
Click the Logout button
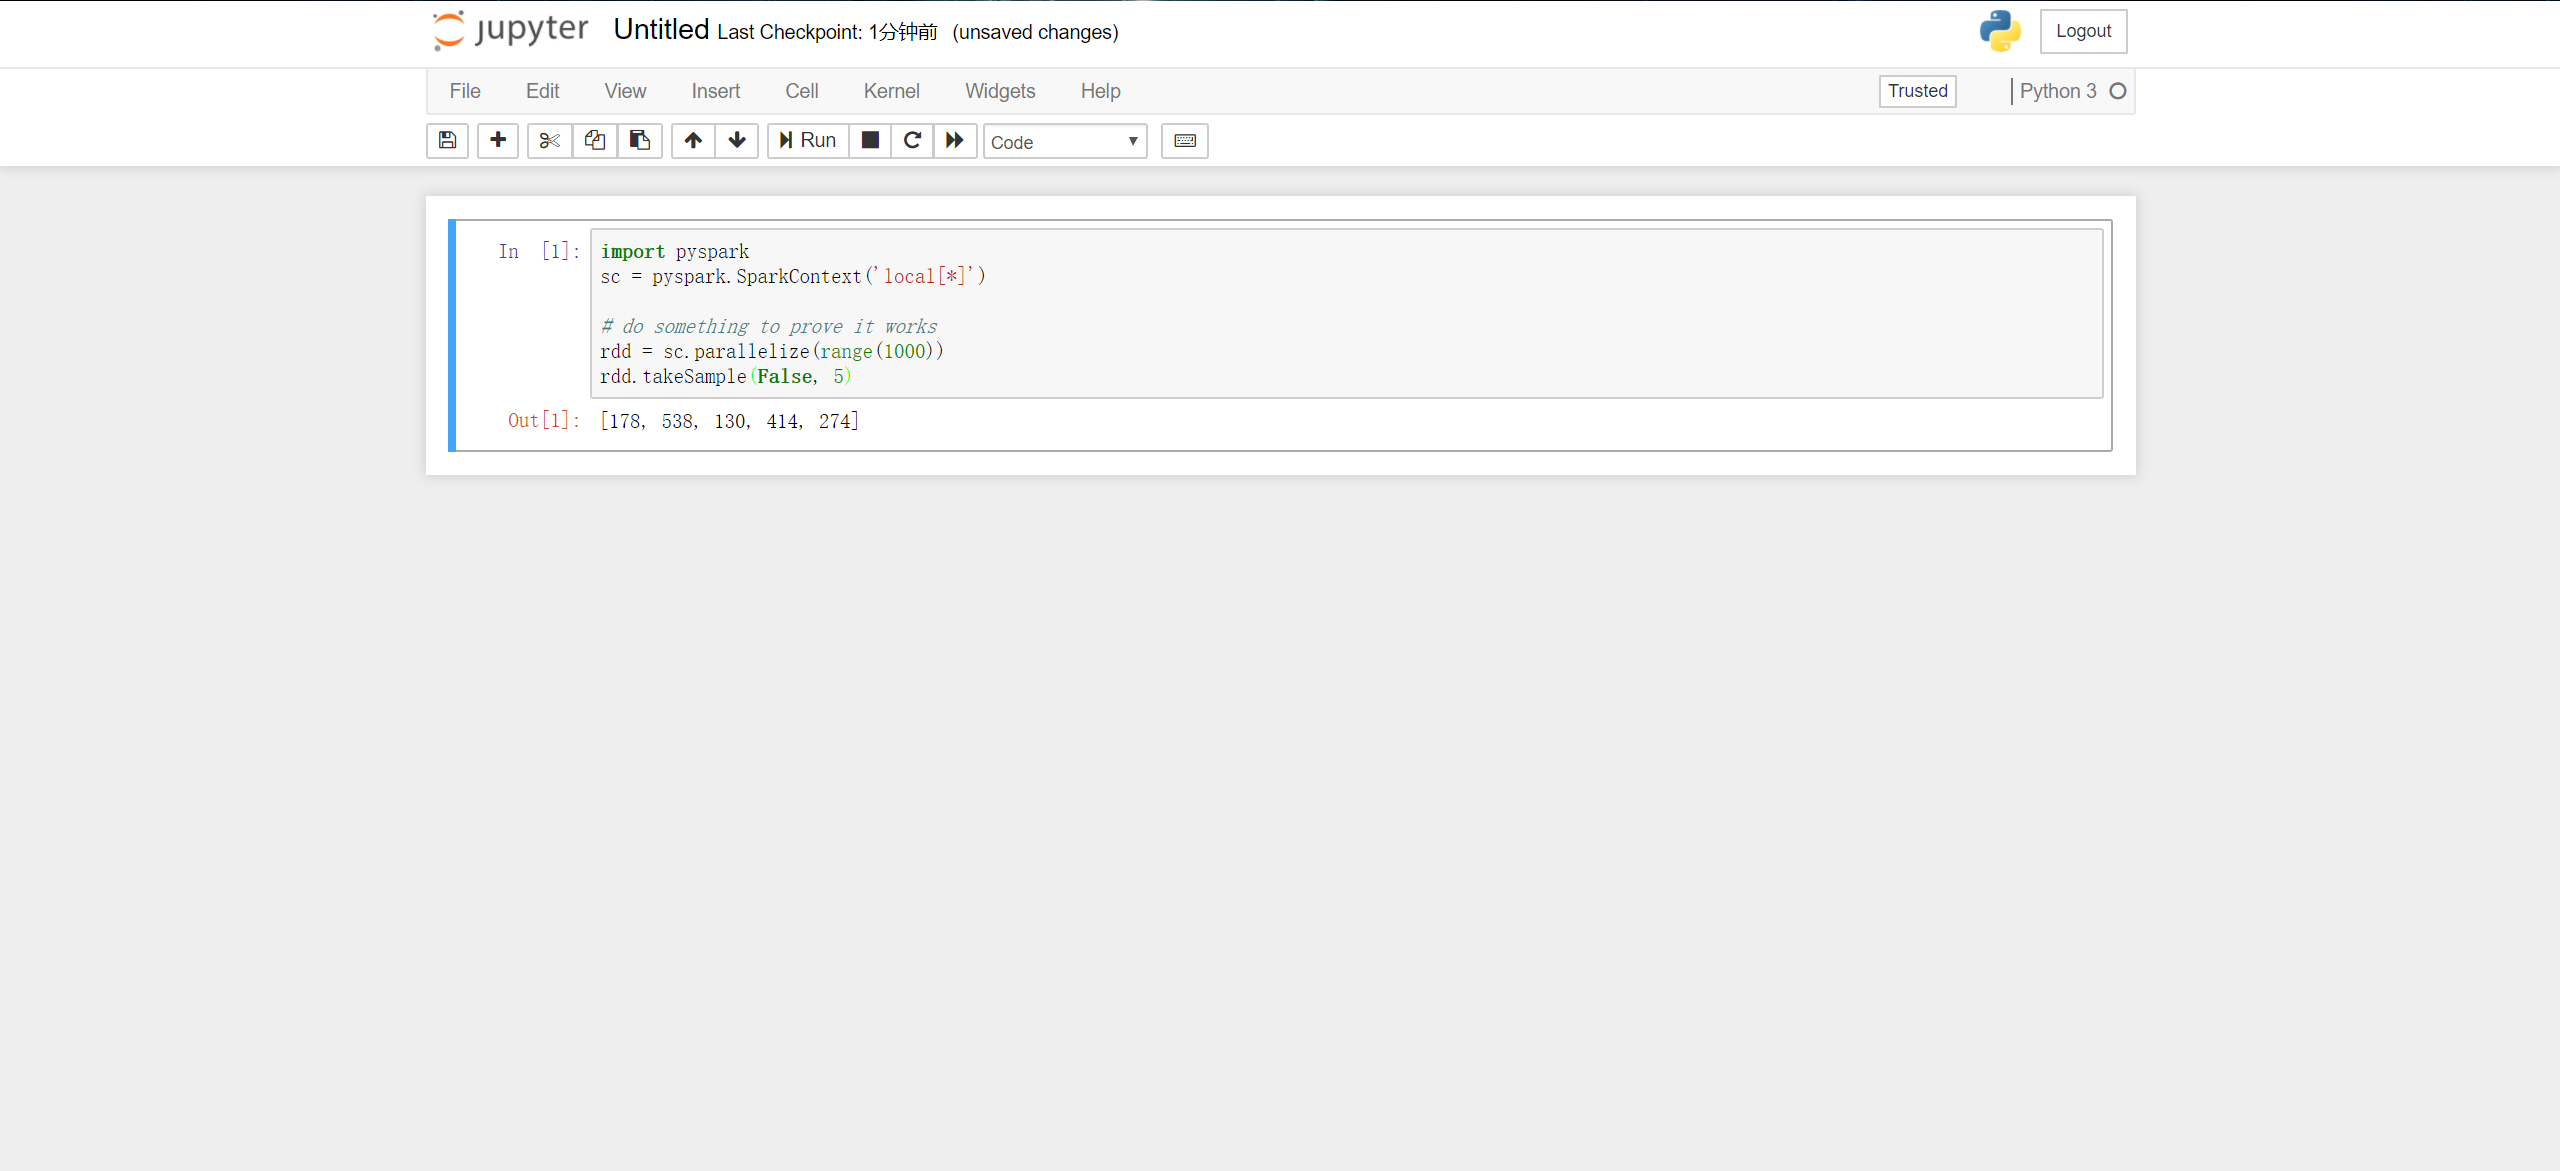[2083, 31]
